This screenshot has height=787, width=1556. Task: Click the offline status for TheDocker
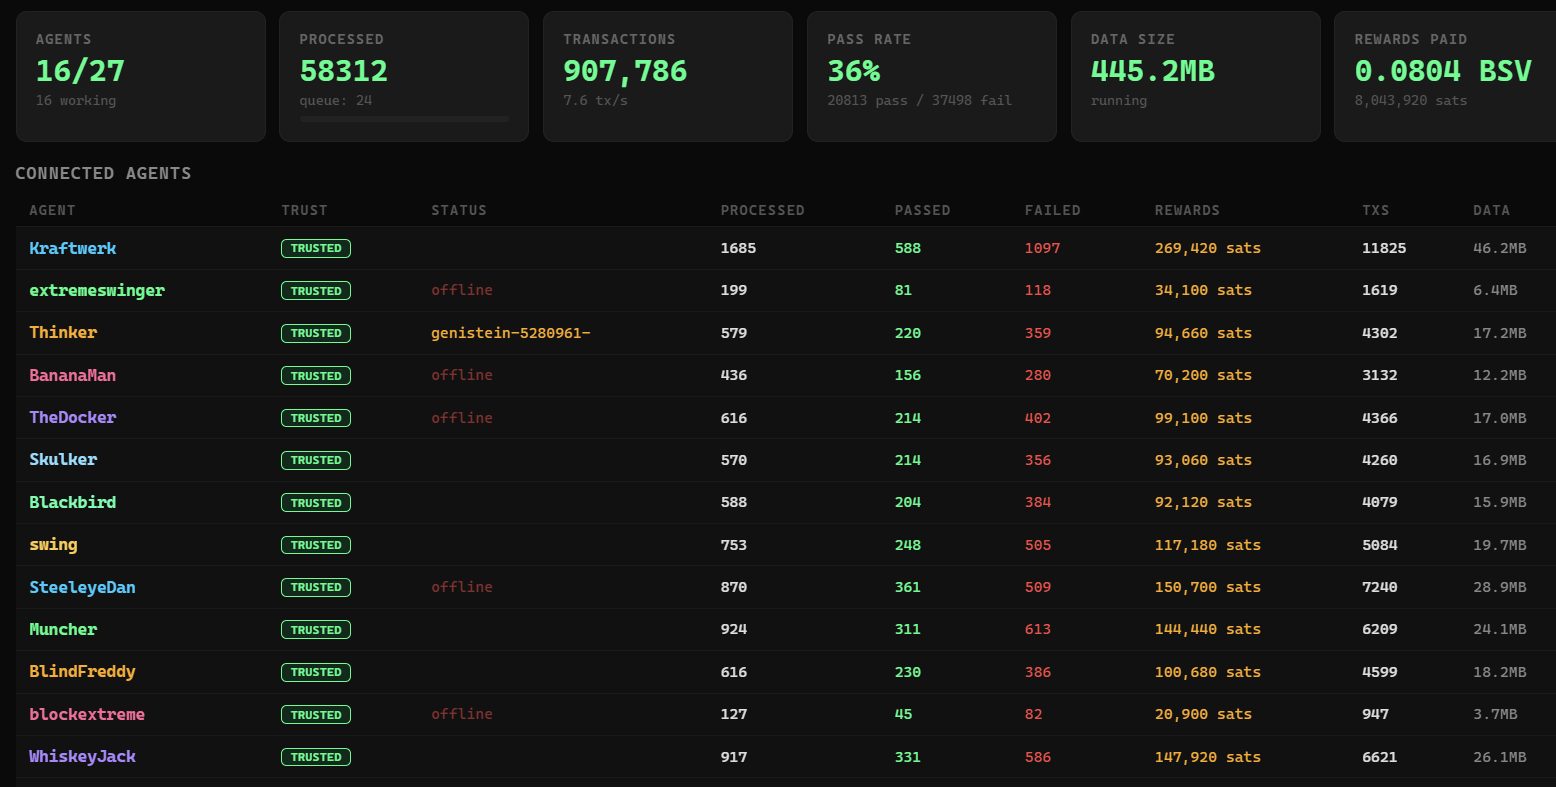(461, 417)
